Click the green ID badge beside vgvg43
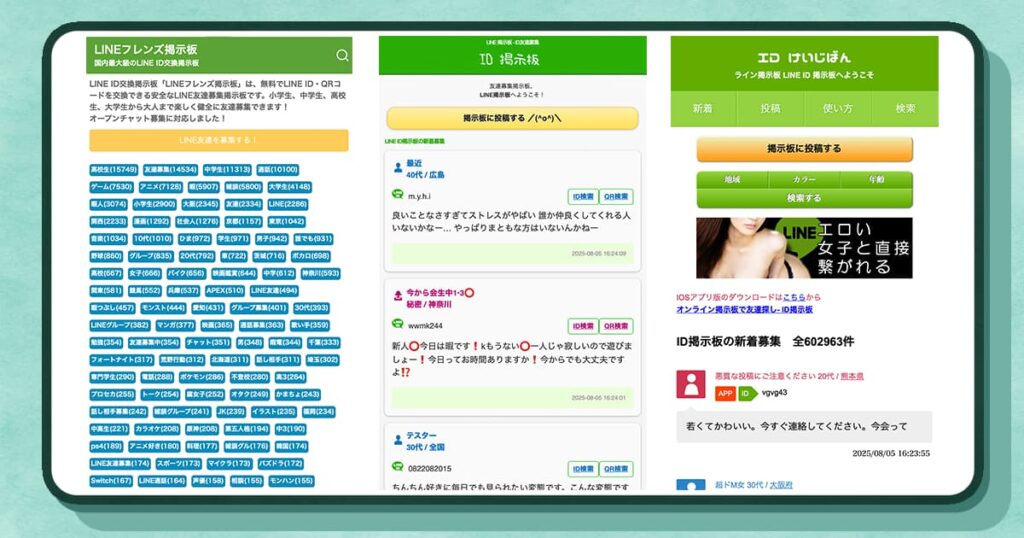Image resolution: width=1024 pixels, height=538 pixels. (x=746, y=393)
